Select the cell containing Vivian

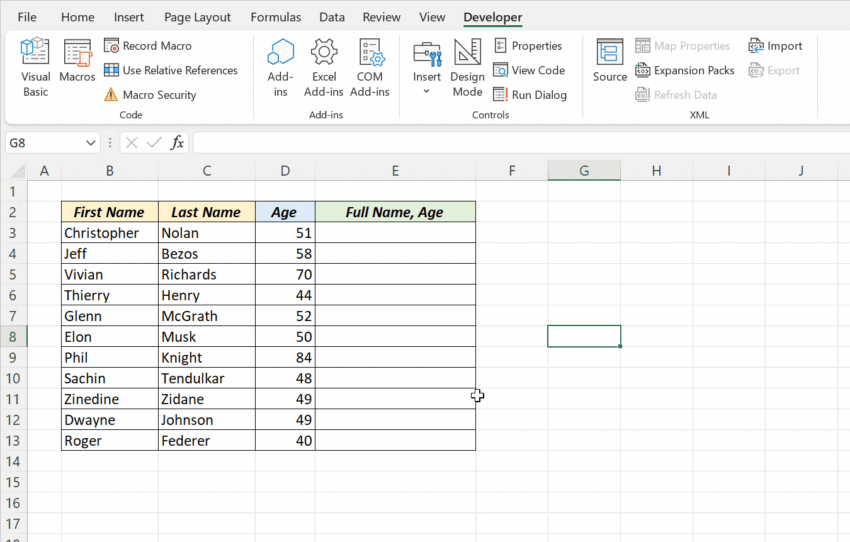pyautogui.click(x=110, y=274)
